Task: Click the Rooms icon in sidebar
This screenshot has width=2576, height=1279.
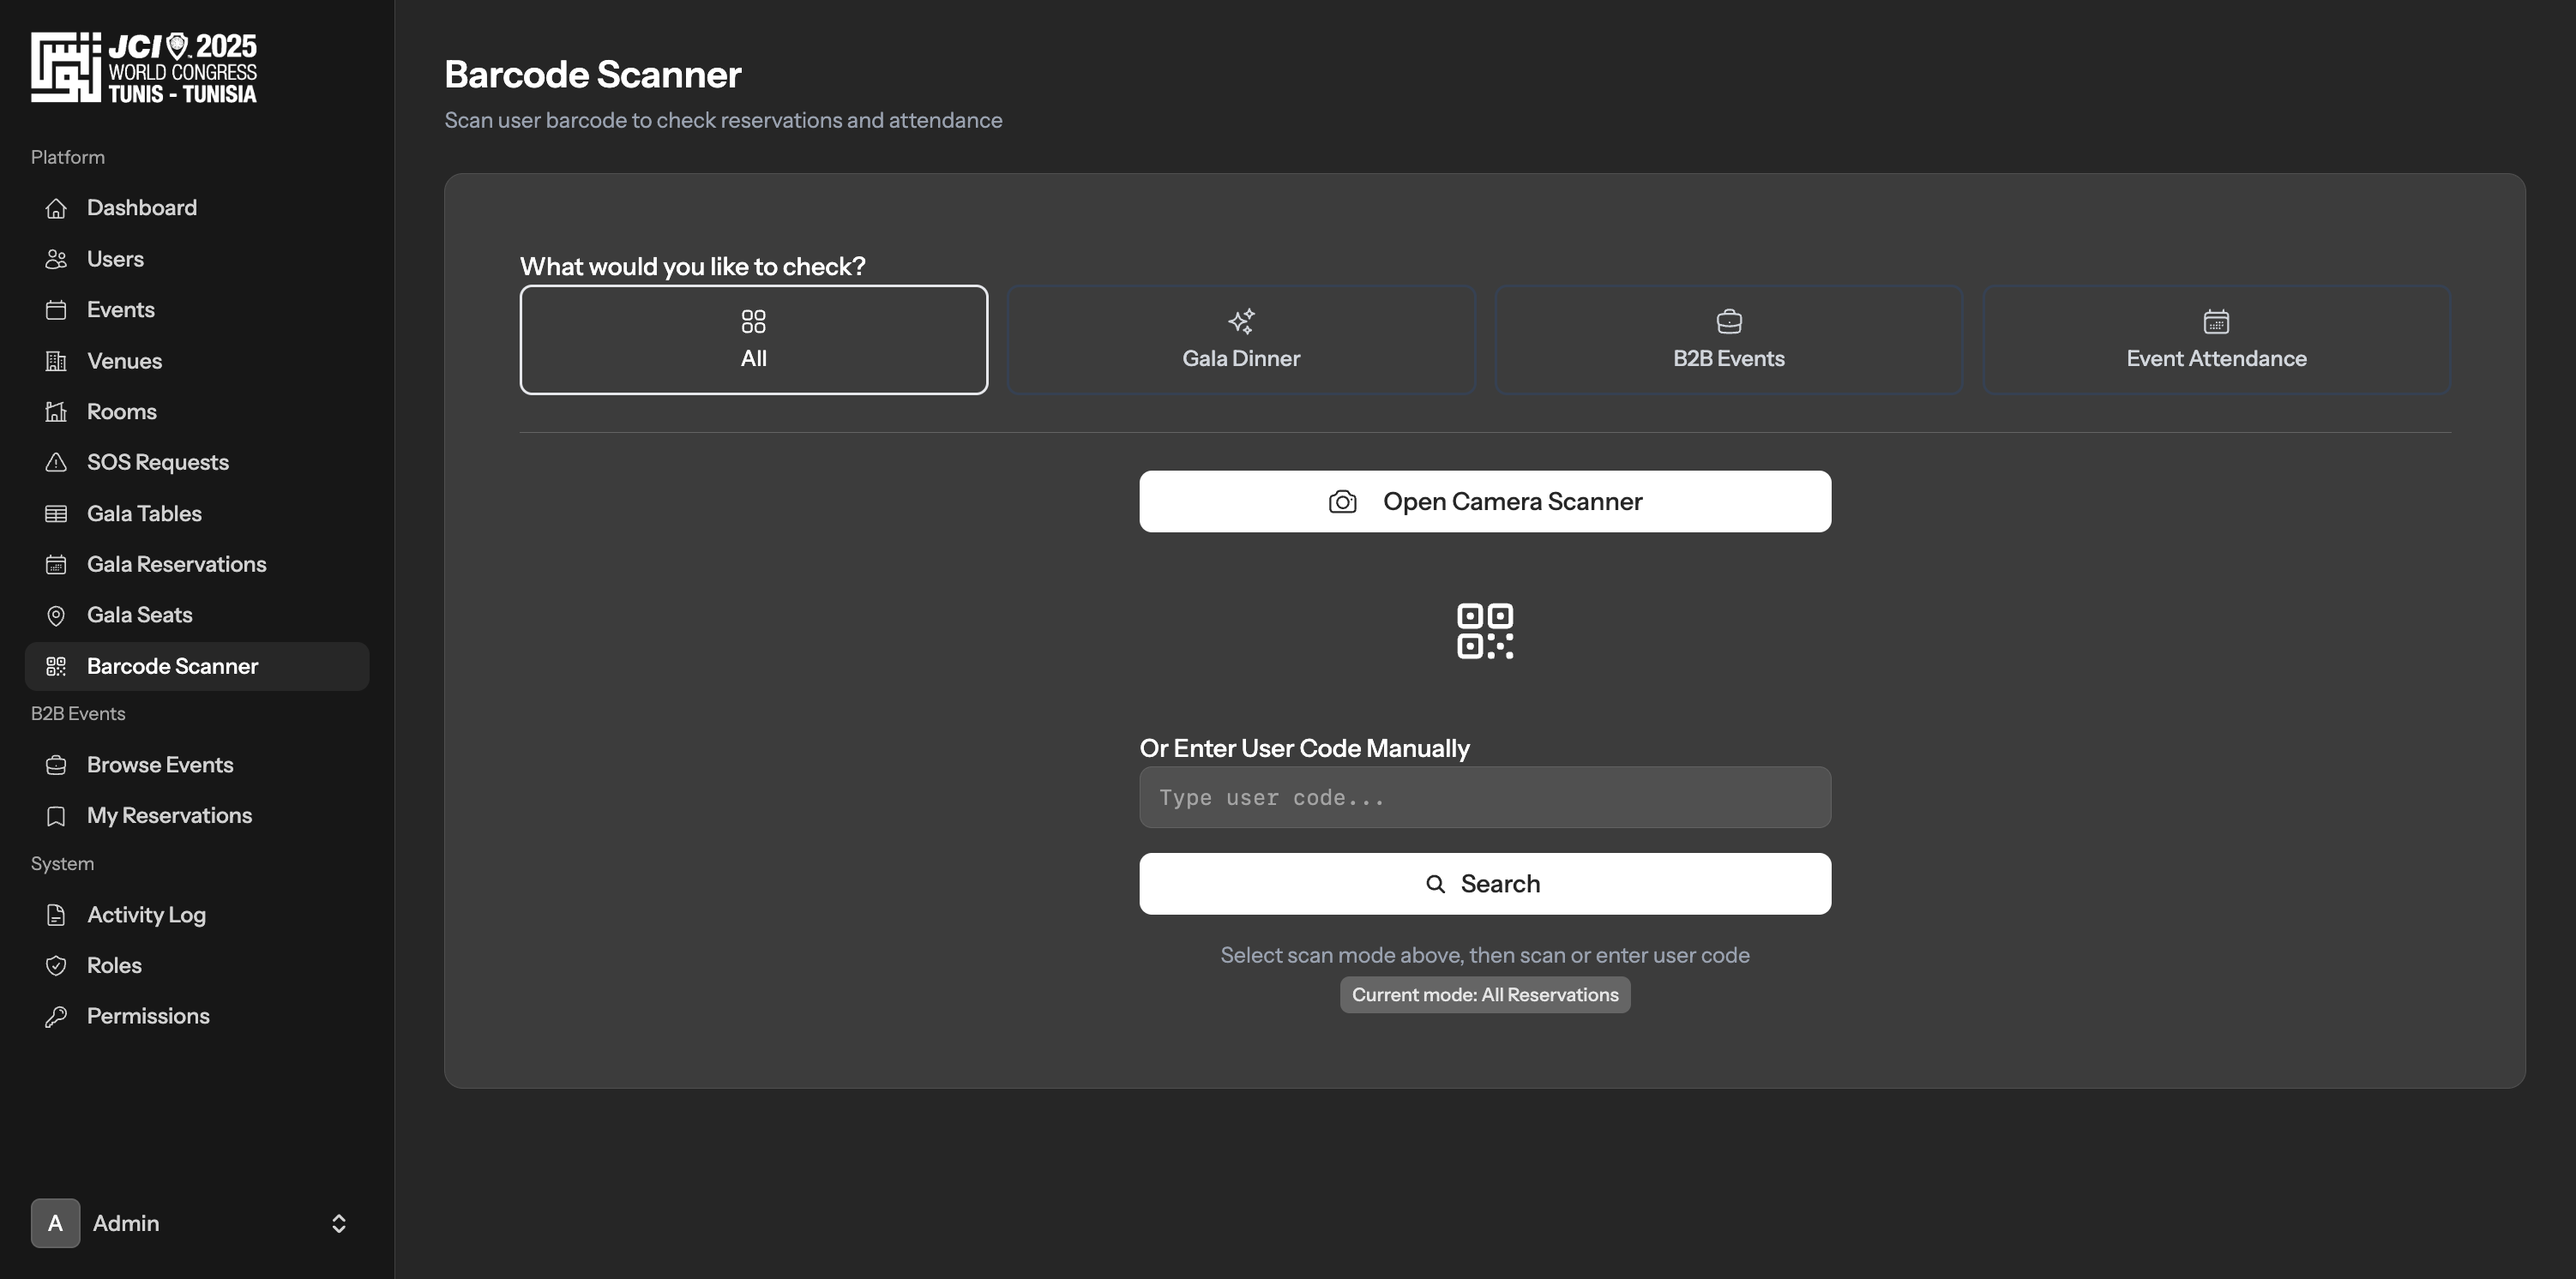Action: (56, 412)
